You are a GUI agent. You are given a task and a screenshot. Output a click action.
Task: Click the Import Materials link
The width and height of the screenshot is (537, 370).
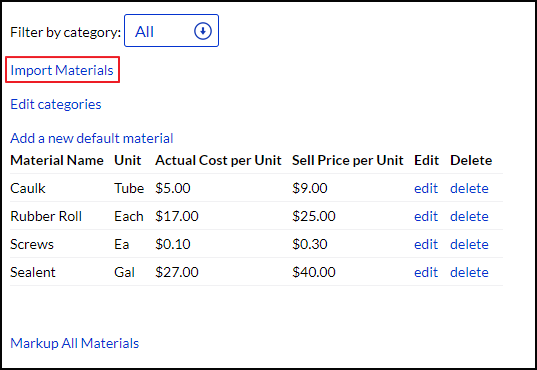point(62,70)
